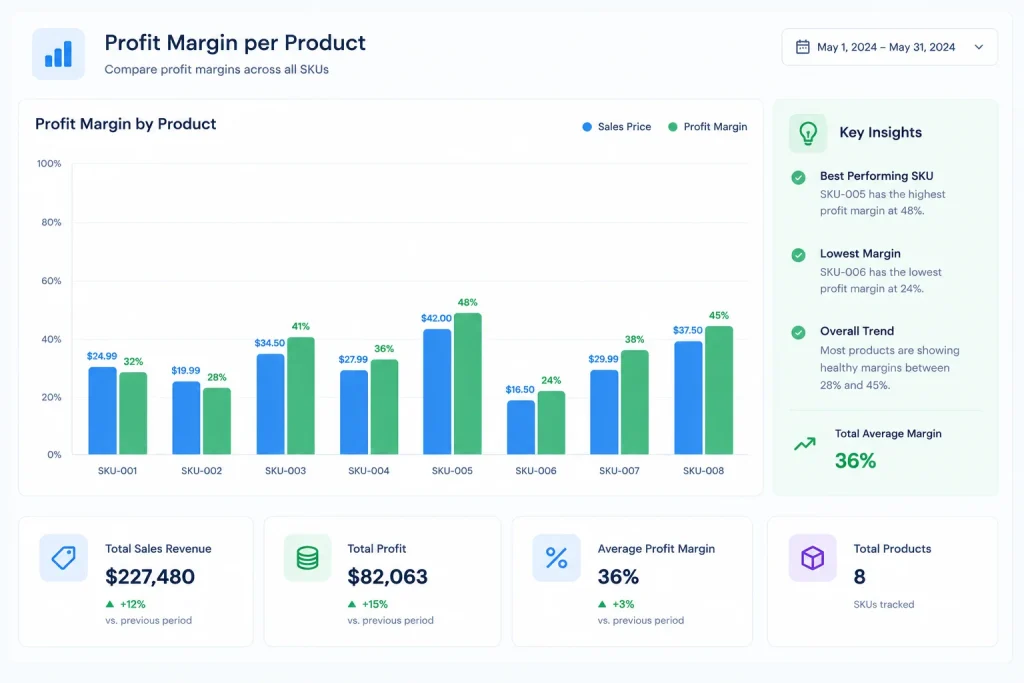Click the SKUs tracked caption
1024x683 pixels.
point(884,605)
